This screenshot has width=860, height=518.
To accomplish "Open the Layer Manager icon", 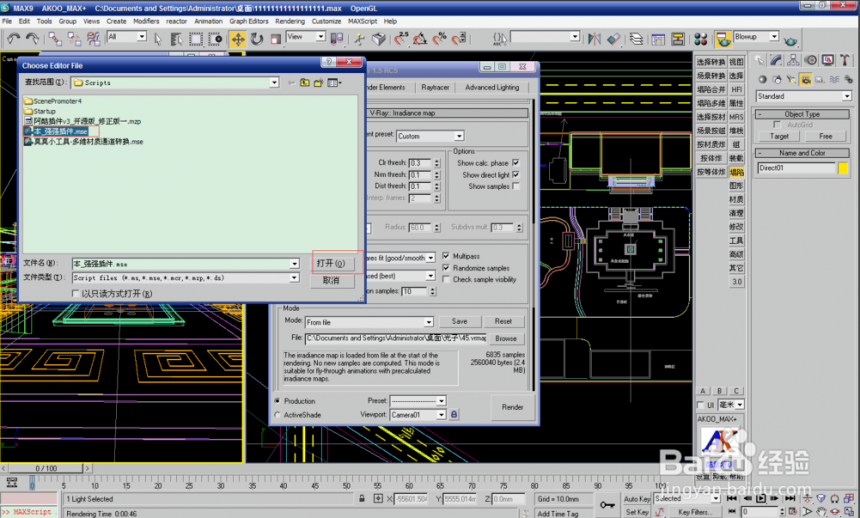I will (636, 38).
